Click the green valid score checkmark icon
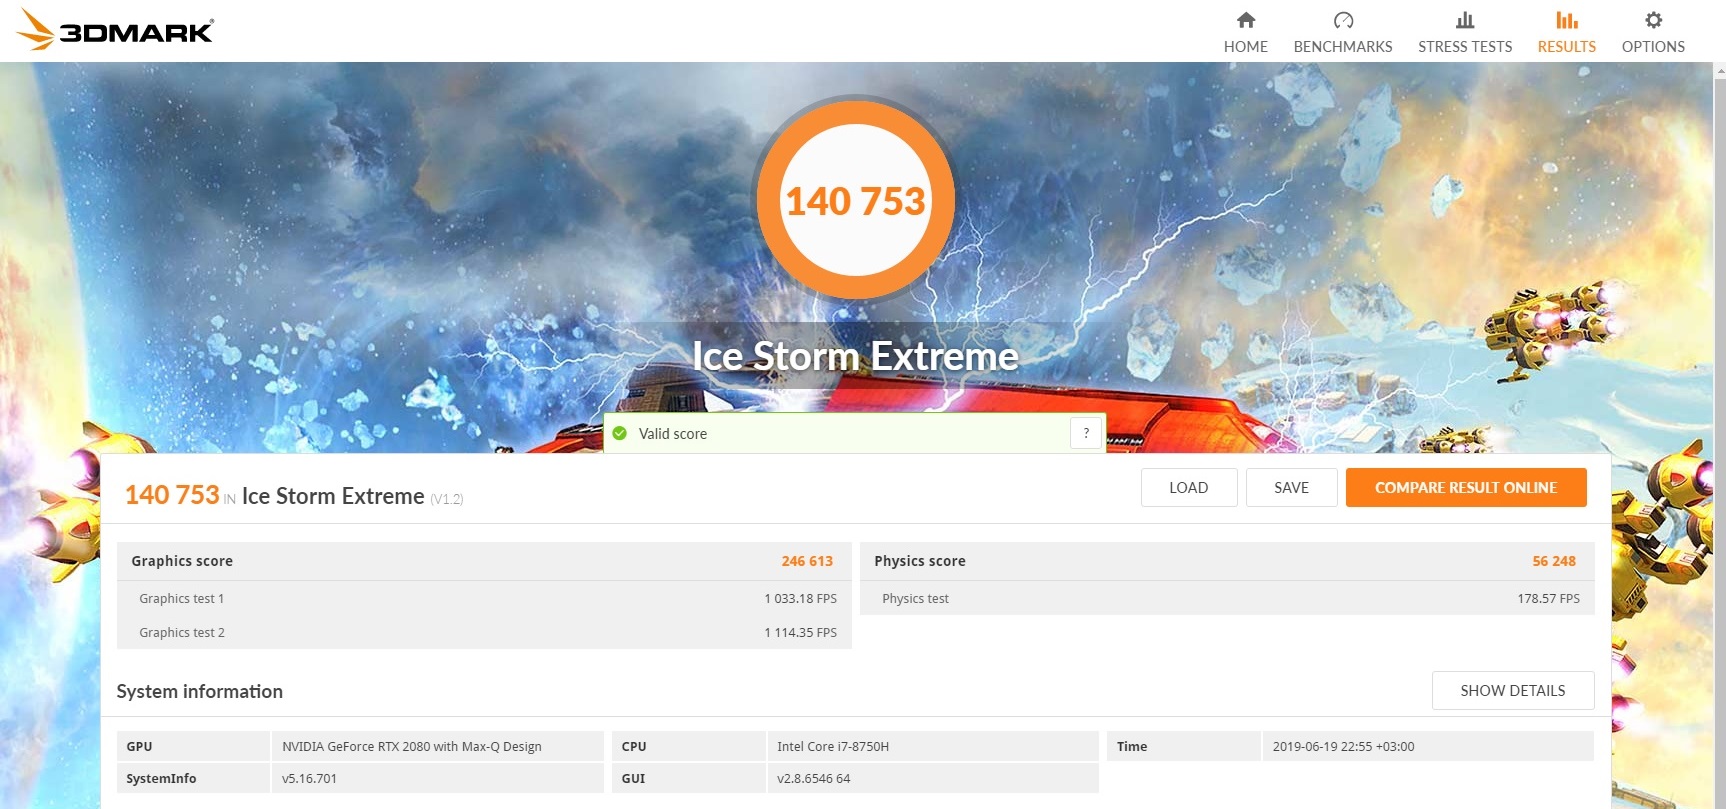1726x809 pixels. point(620,433)
